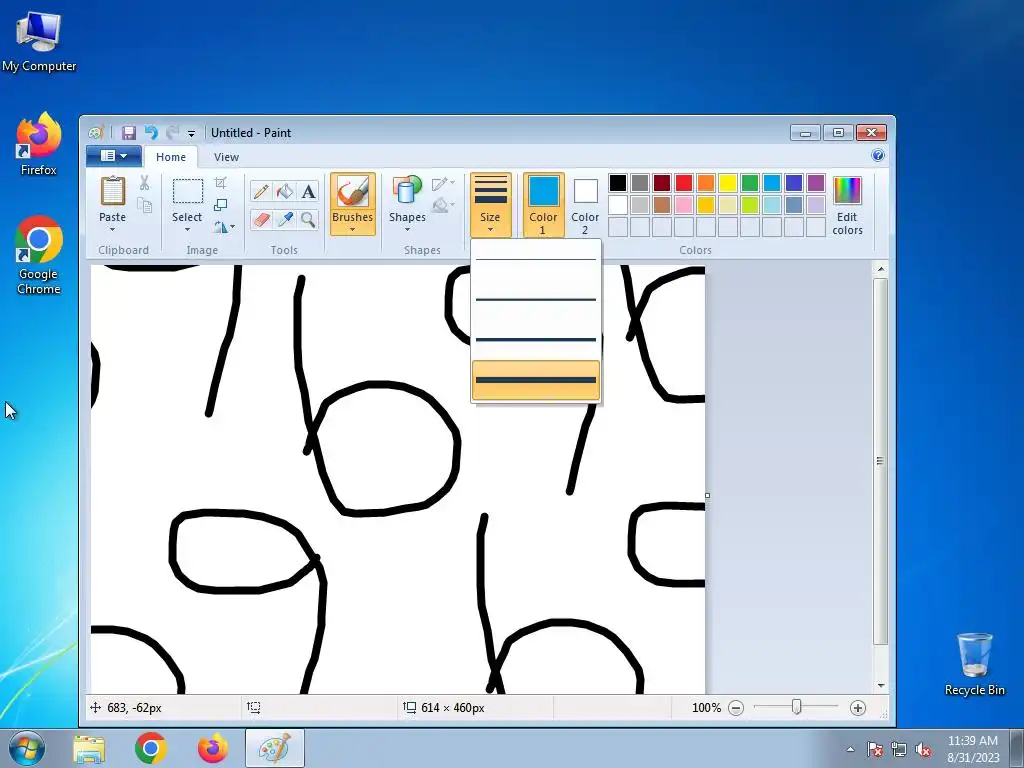The height and width of the screenshot is (768, 1024).
Task: Click the Resize icon in Image group
Action: click(221, 205)
